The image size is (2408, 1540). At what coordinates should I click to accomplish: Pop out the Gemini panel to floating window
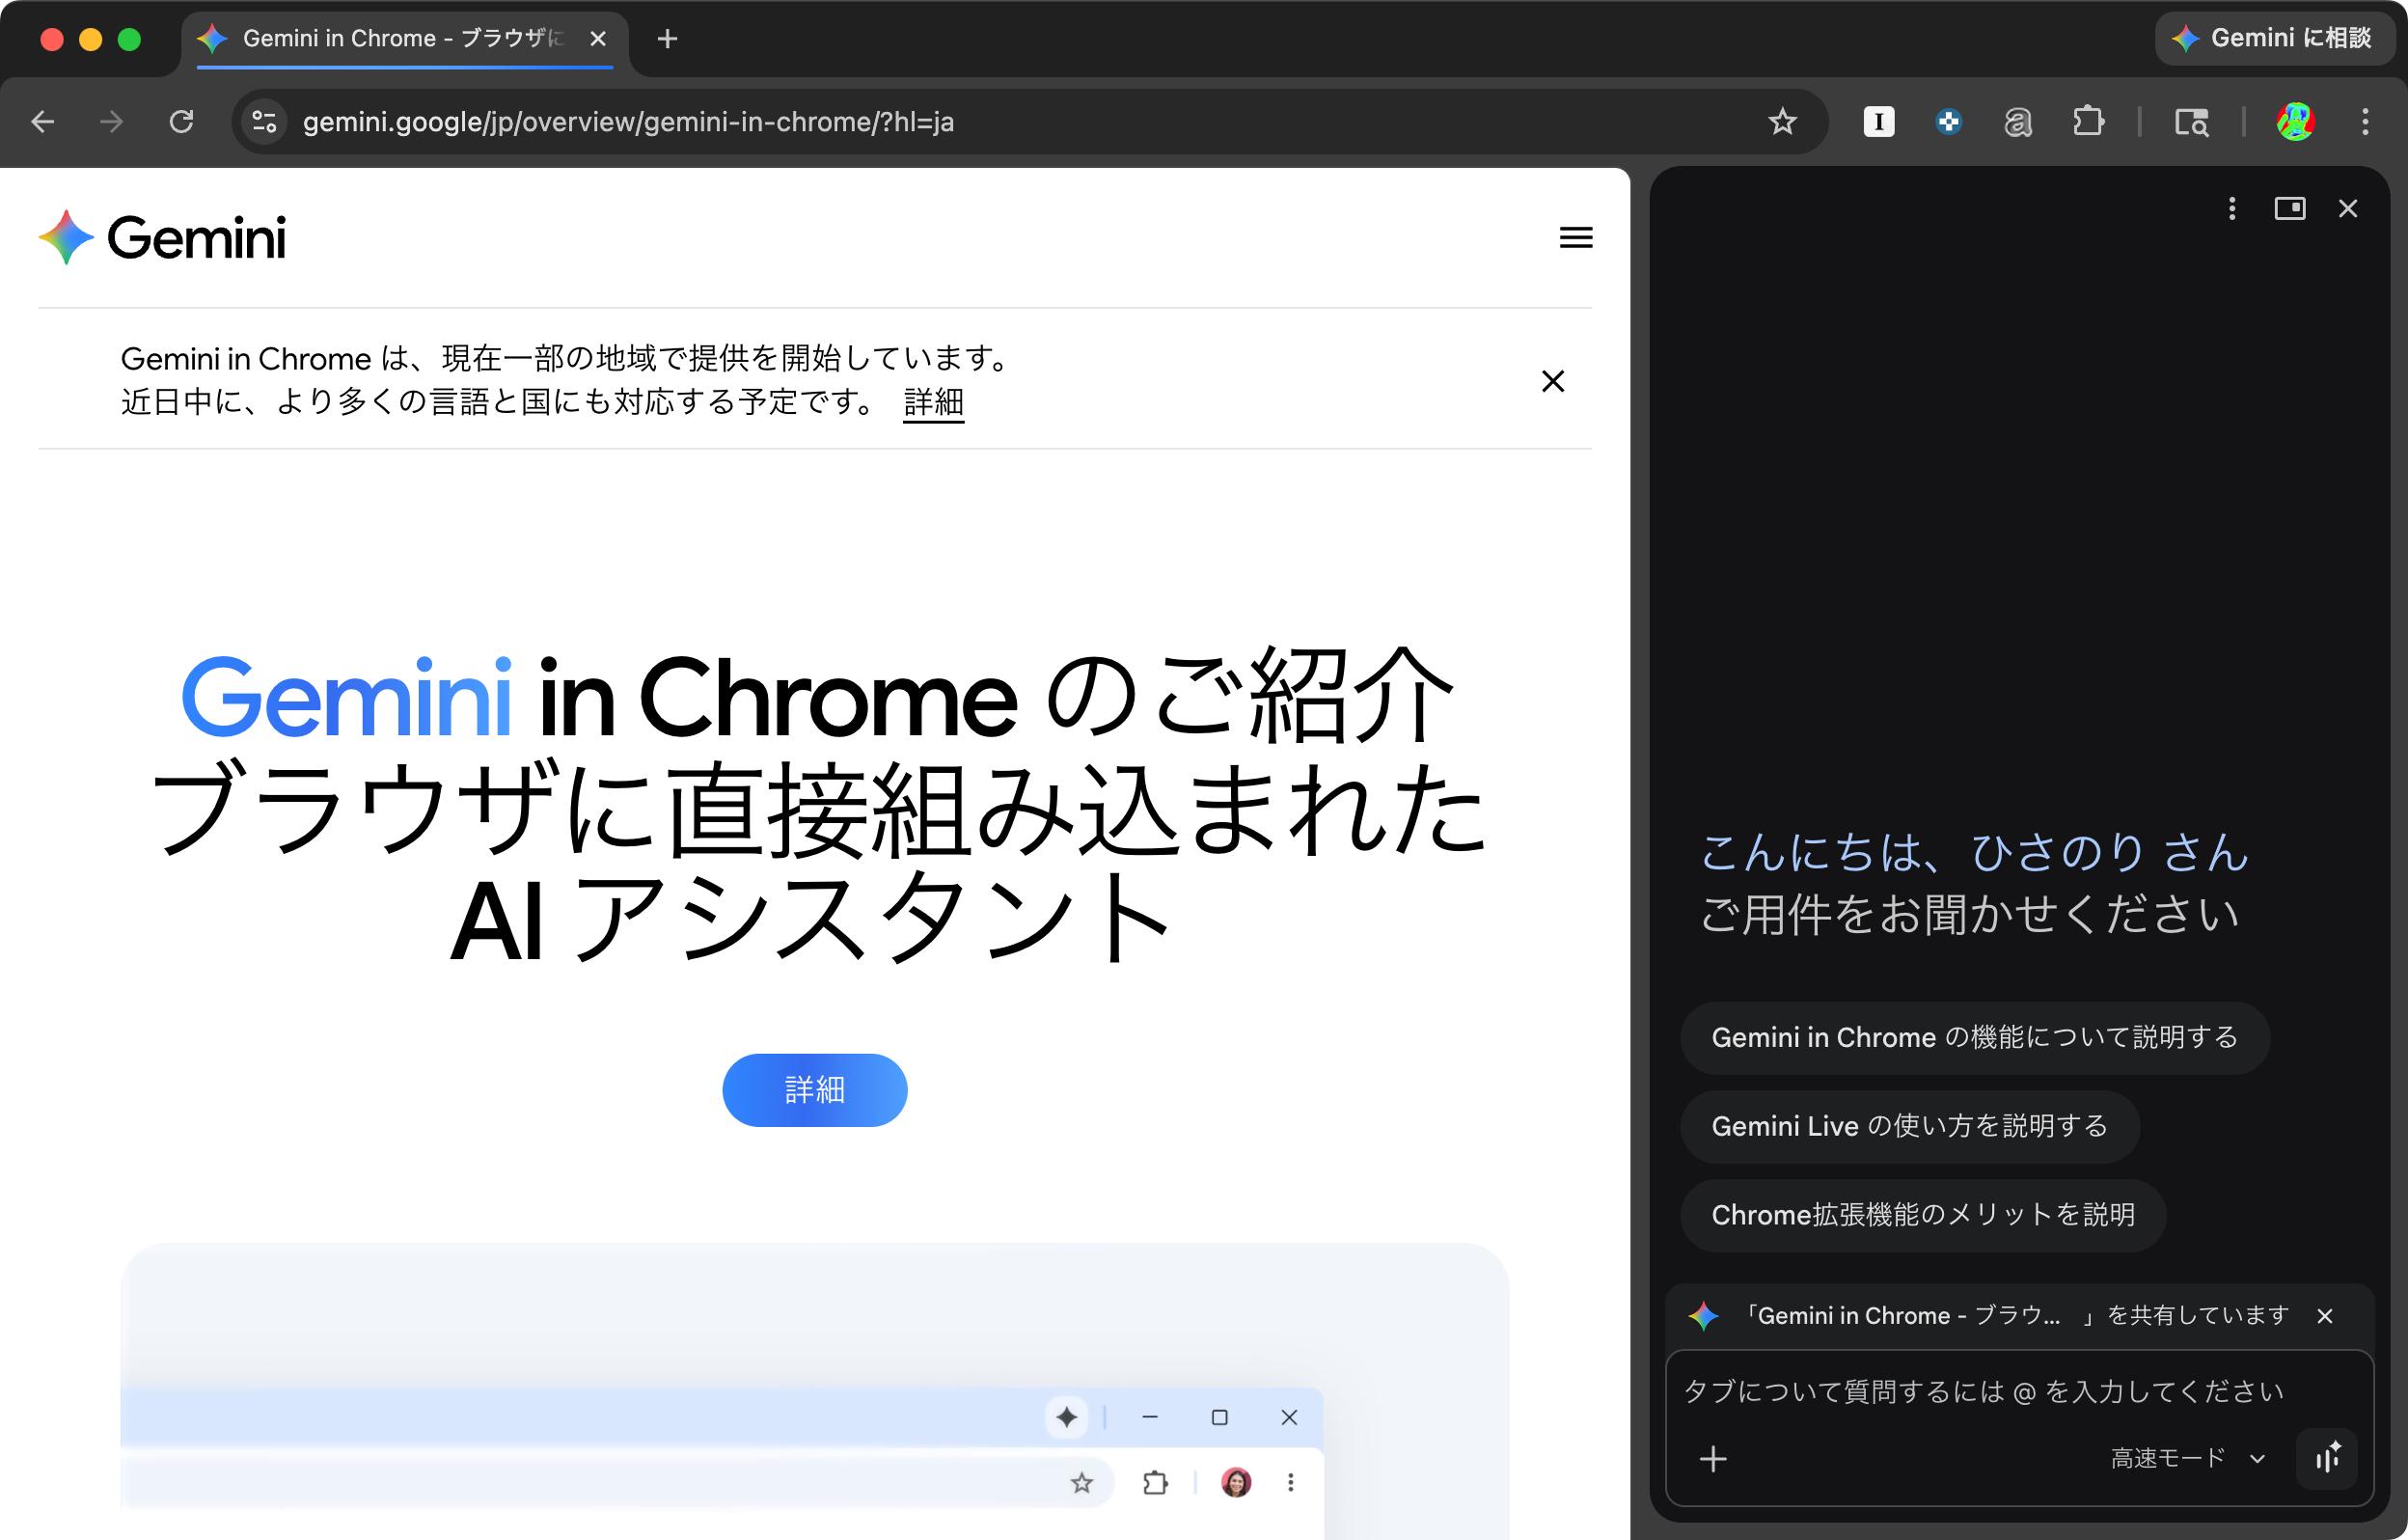(2290, 208)
